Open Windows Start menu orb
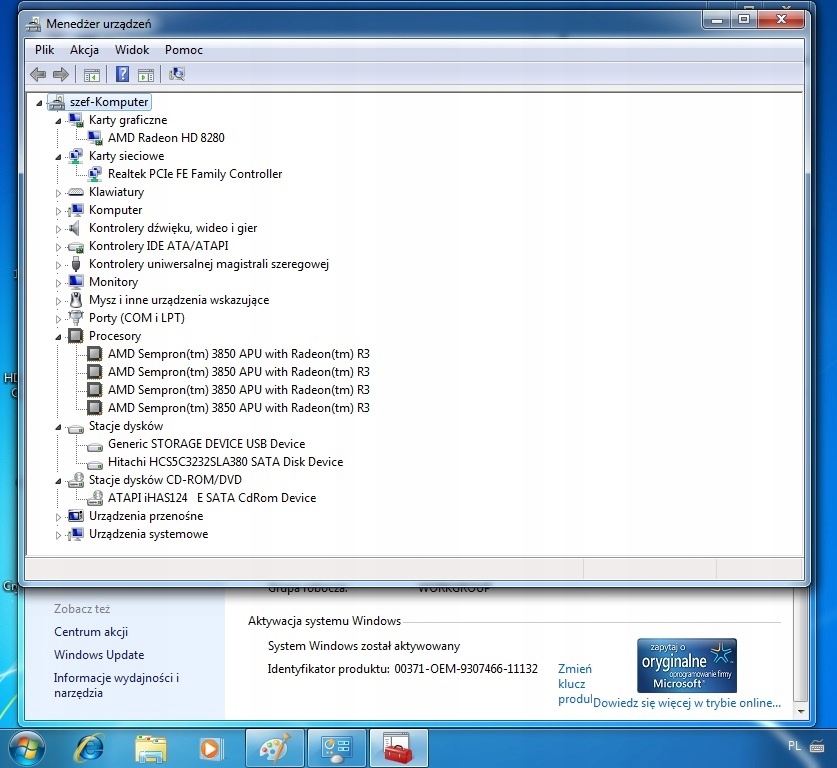Screen dimensions: 837x768 pos(26,748)
